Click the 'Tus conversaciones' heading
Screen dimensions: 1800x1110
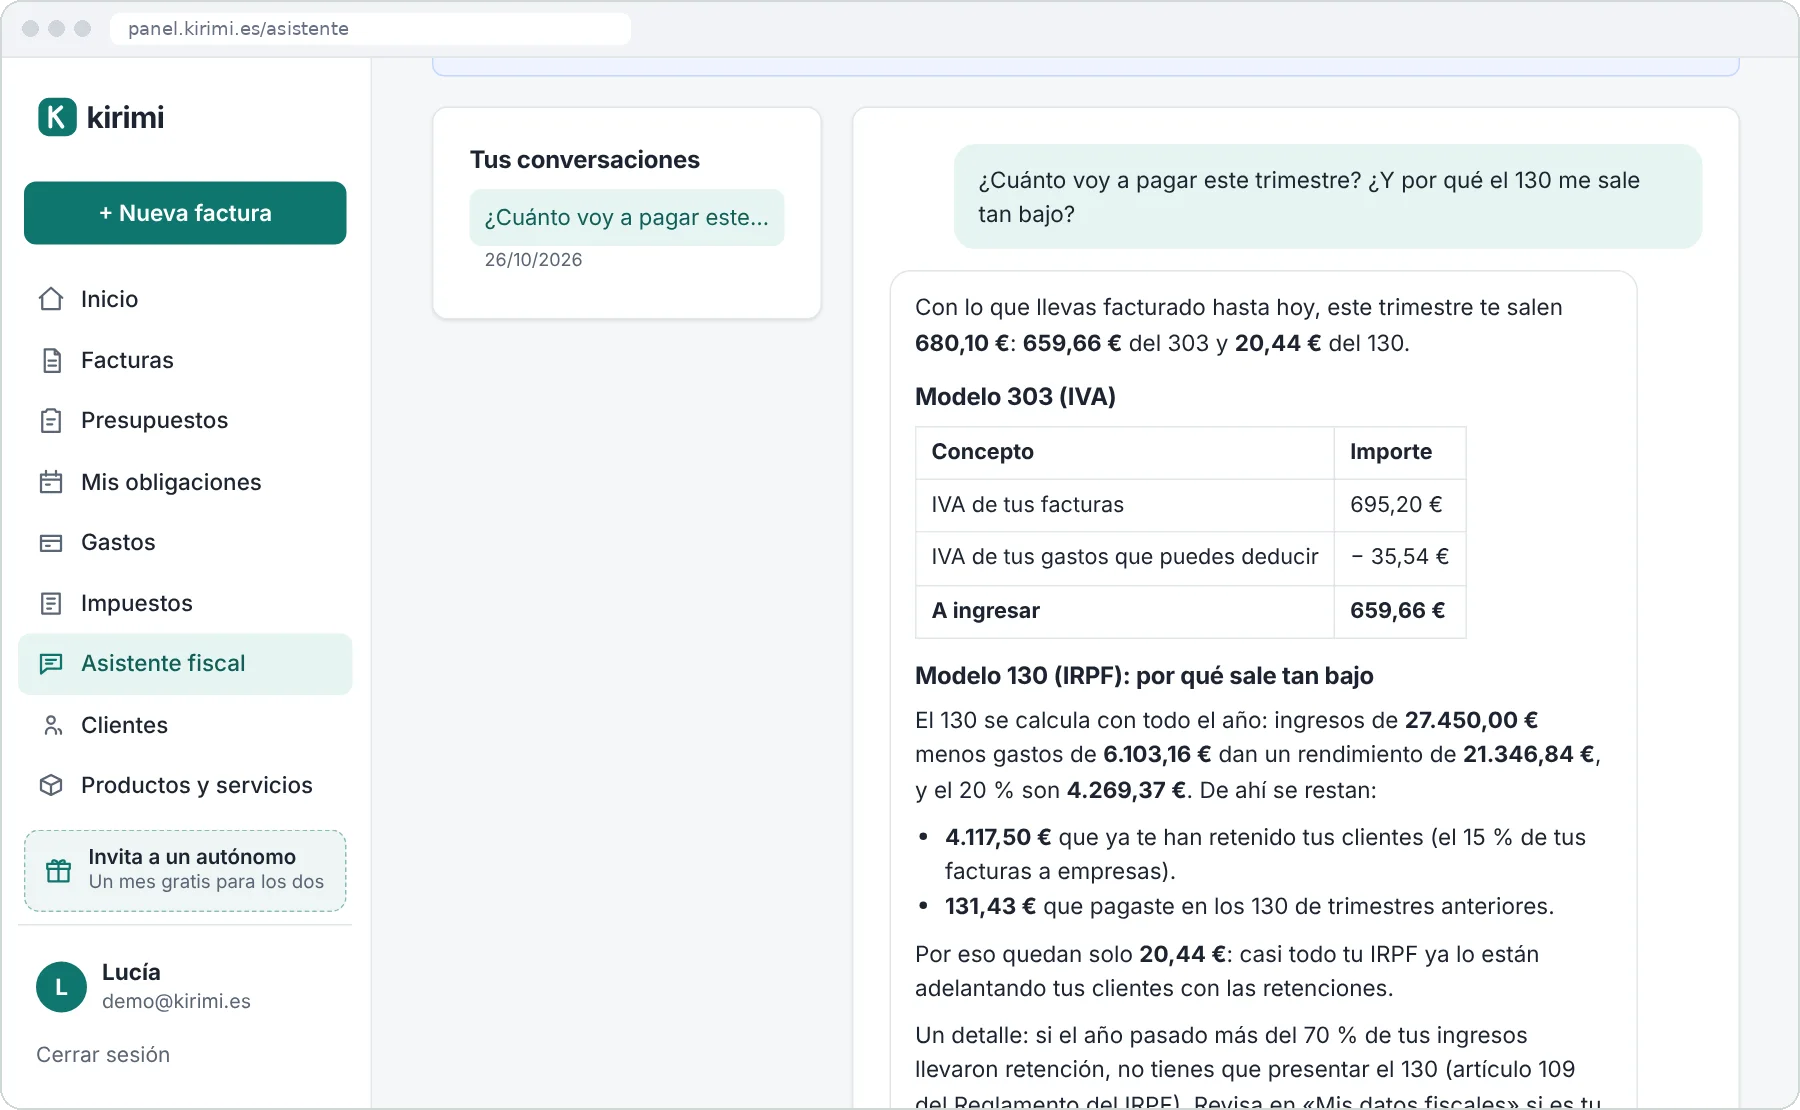(x=585, y=160)
